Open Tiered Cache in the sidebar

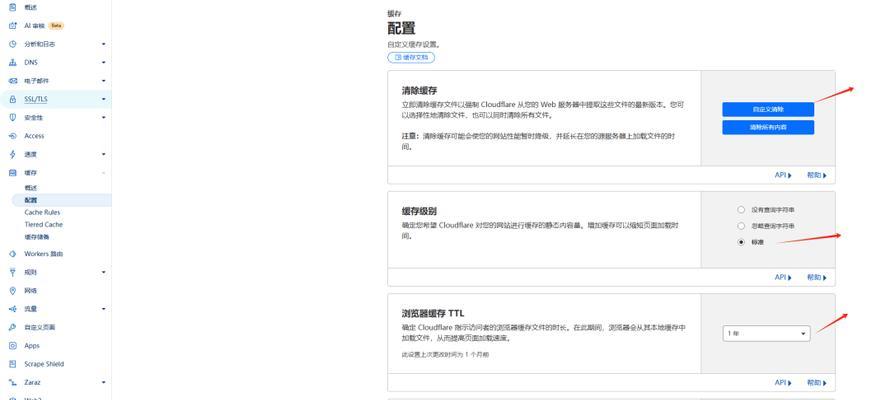pyautogui.click(x=44, y=225)
